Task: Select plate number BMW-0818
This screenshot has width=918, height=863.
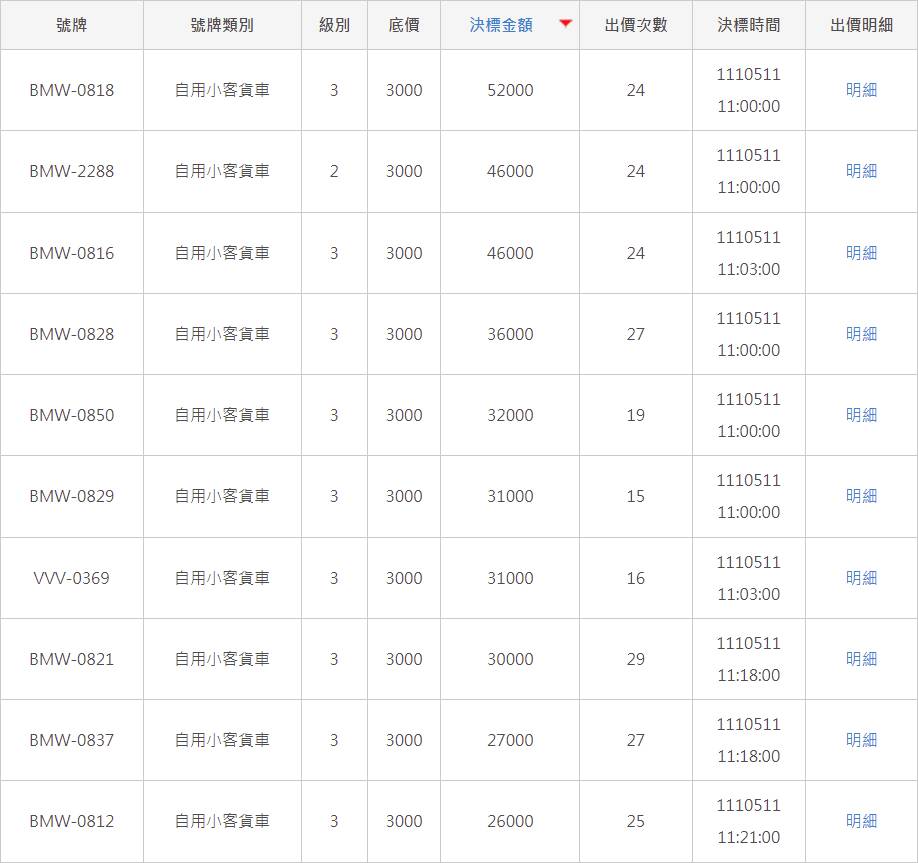Action: click(x=71, y=90)
